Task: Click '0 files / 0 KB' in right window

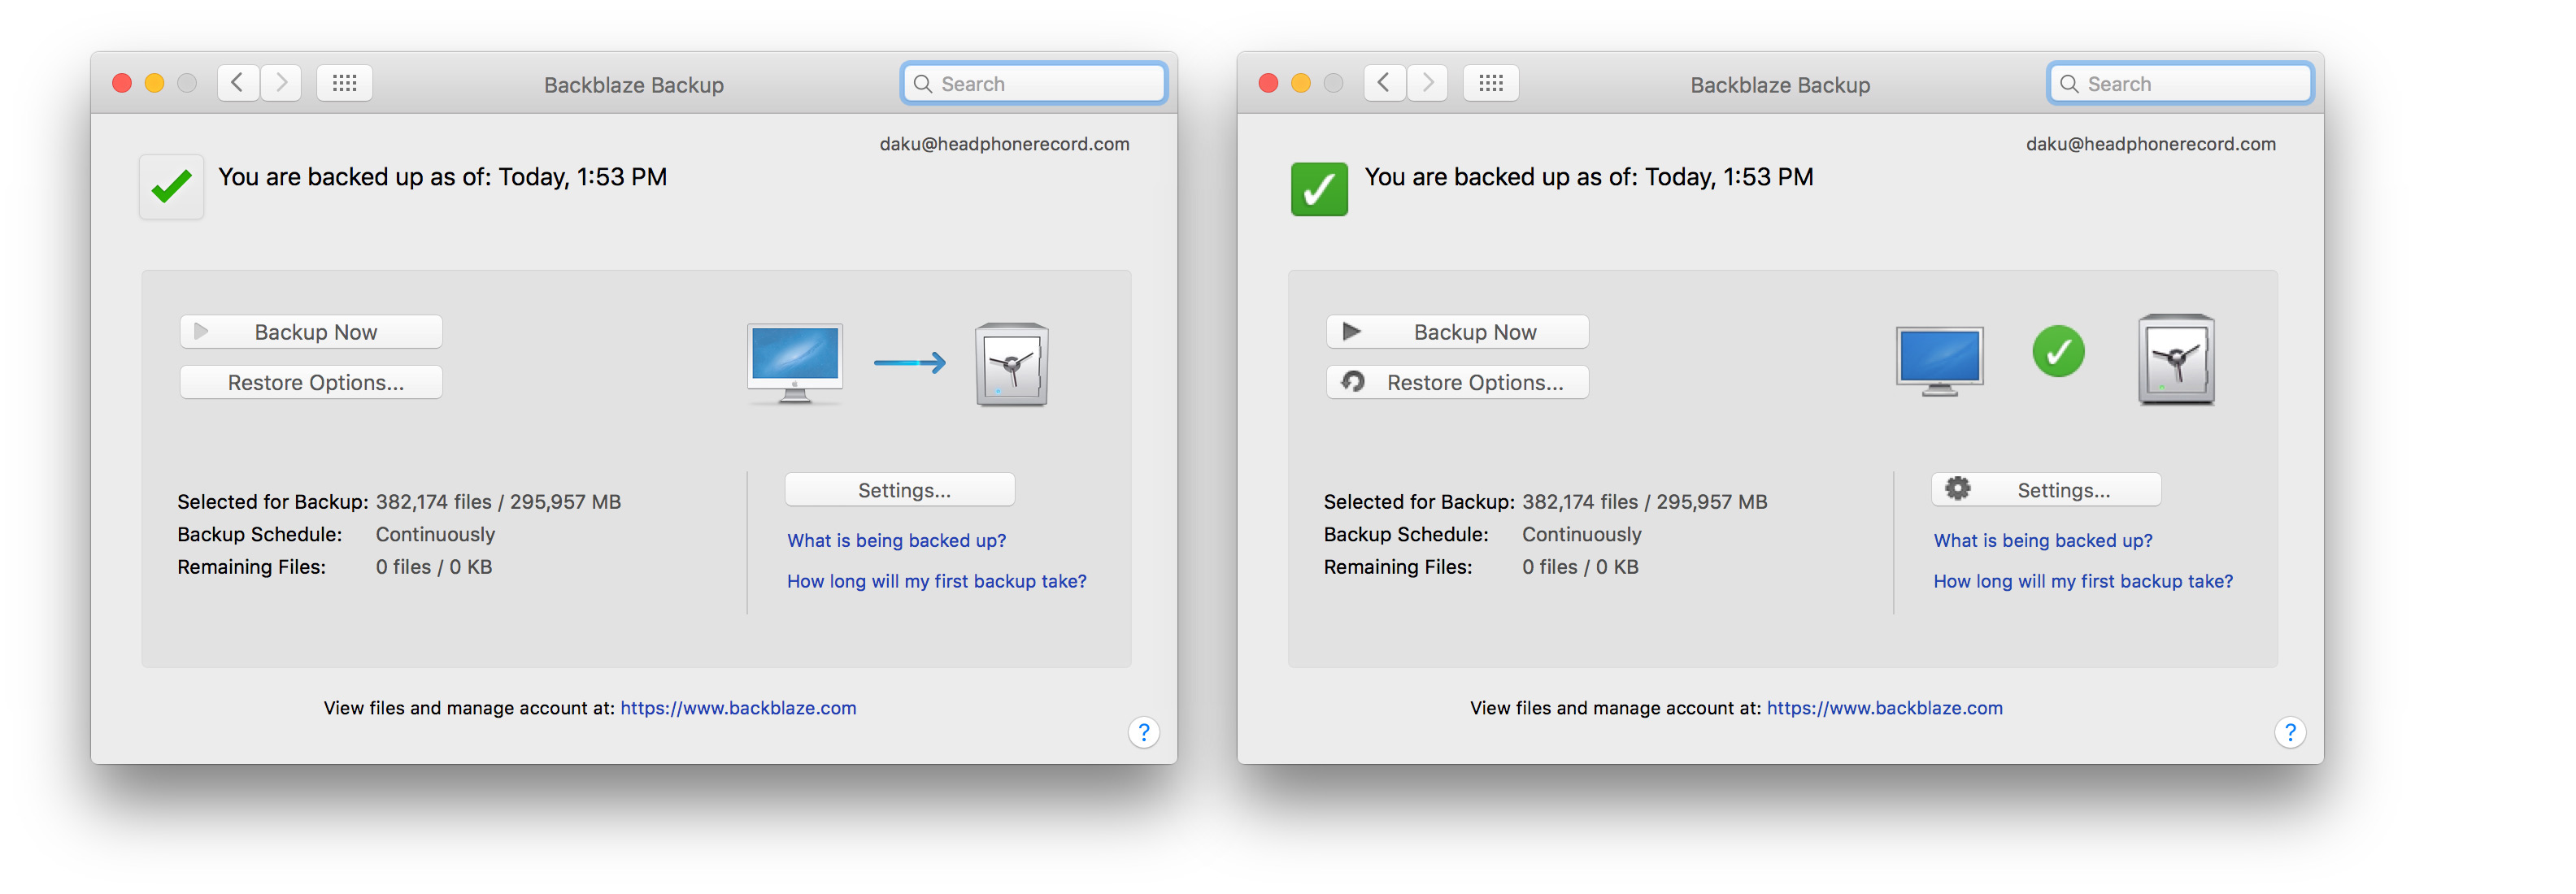Action: (x=1580, y=567)
